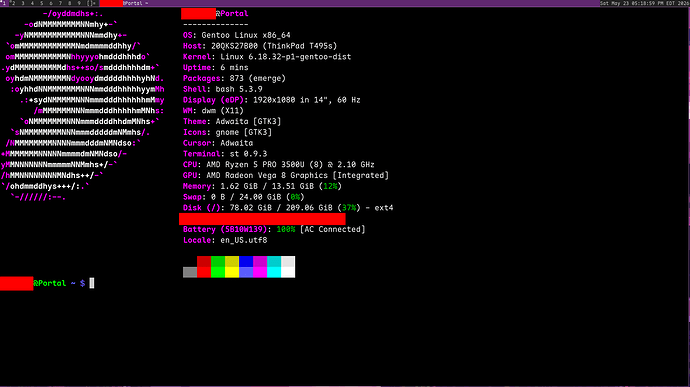Click the 'Icons: gnome [GTK3]' line
Screen dimensions: 690x387
pyautogui.click(x=228, y=132)
